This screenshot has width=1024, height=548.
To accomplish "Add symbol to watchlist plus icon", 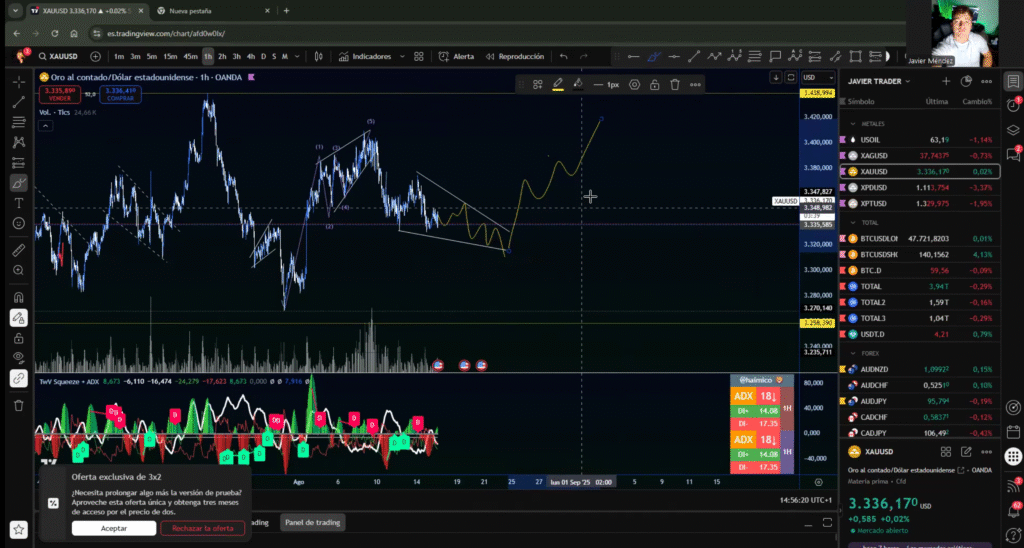I will [x=946, y=82].
